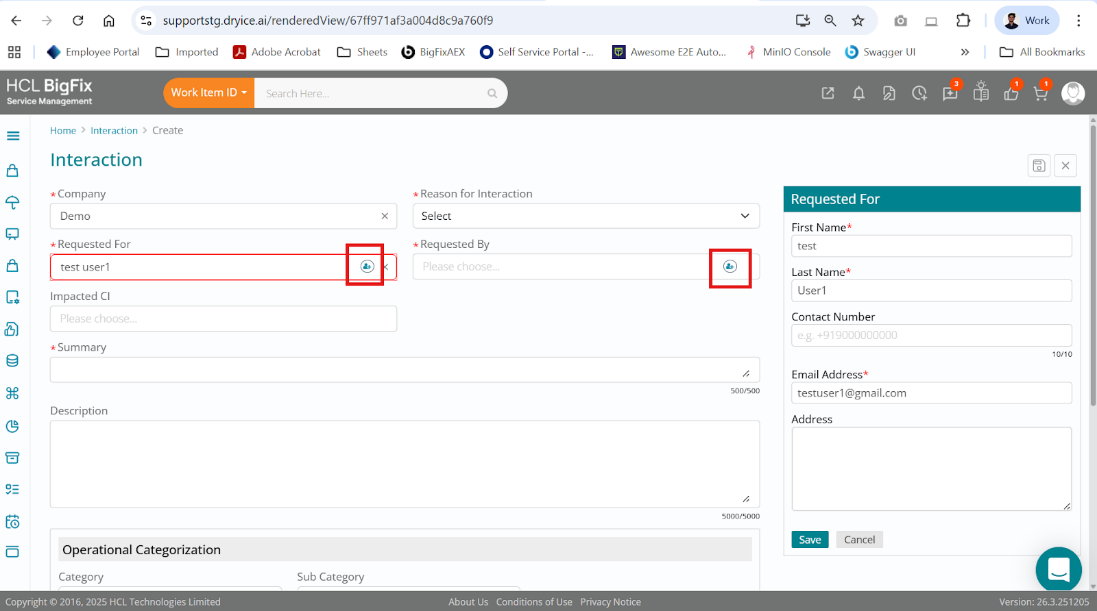This screenshot has width=1097, height=611.
Task: Open the chat feedback icon showing 3 notifications
Action: click(949, 93)
